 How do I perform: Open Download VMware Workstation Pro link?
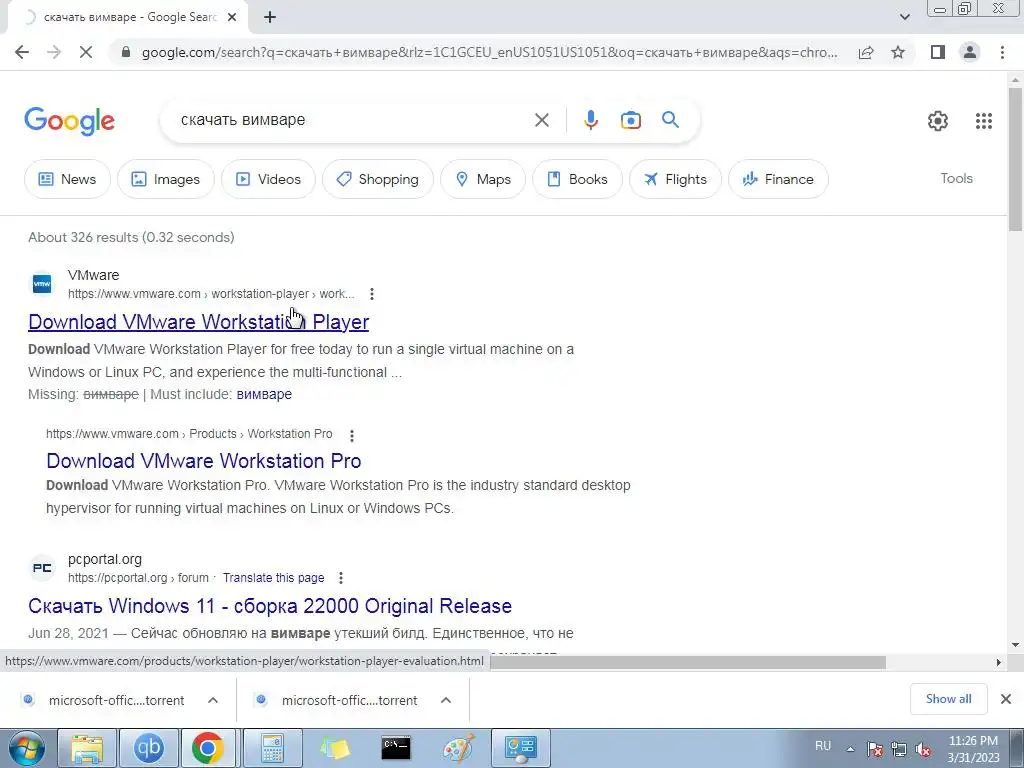pyautogui.click(x=204, y=461)
